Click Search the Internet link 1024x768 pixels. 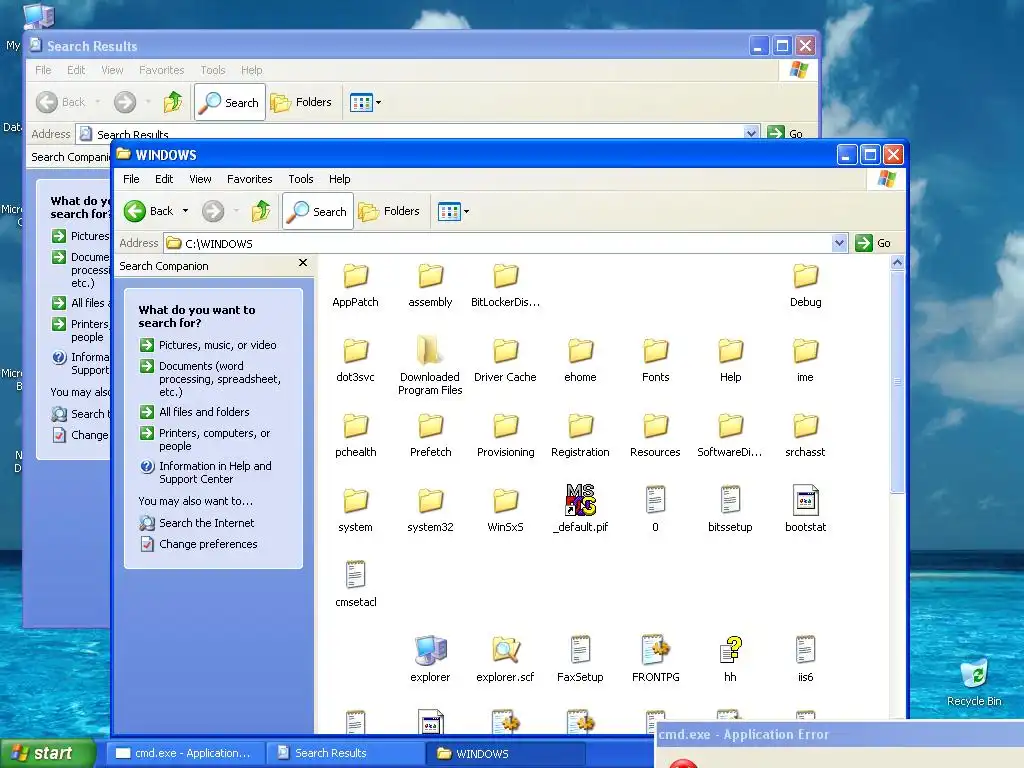click(x=206, y=523)
